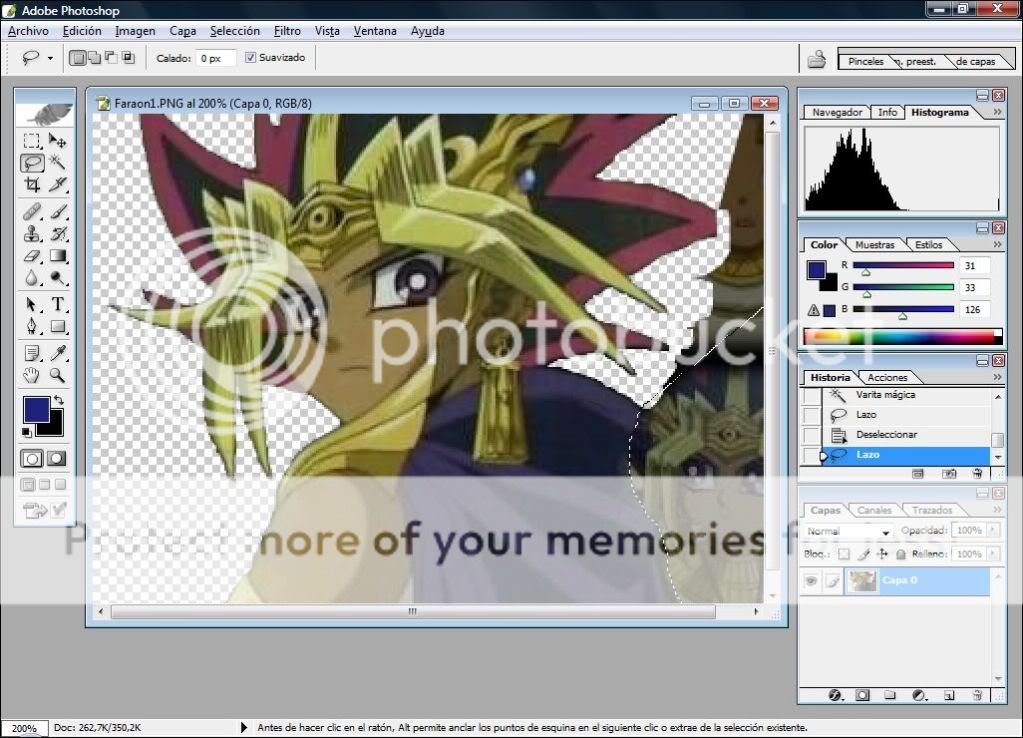The image size is (1023, 738).
Task: Expand the Opacidad slider arrow
Action: click(991, 531)
